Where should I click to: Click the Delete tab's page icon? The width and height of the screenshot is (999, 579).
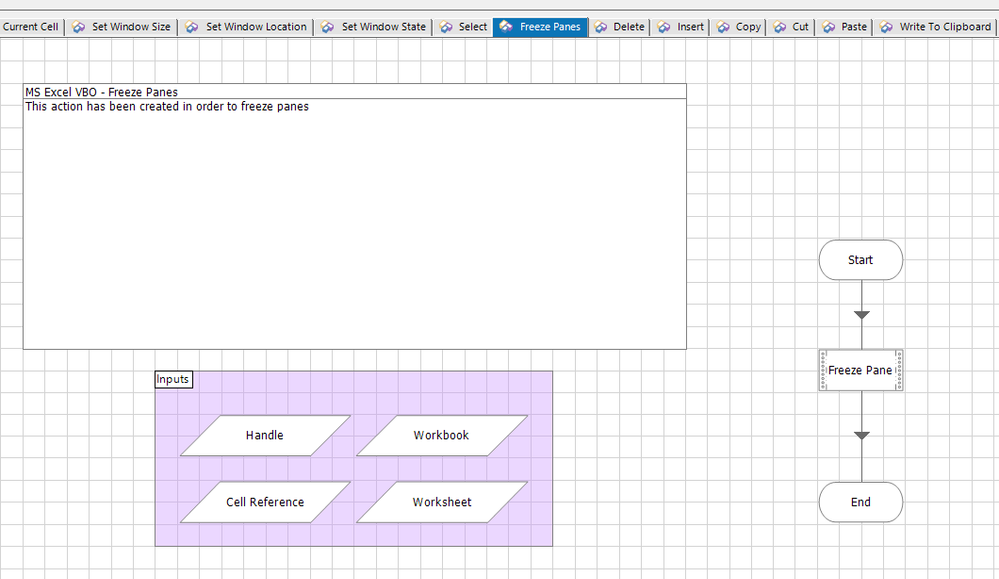tap(601, 27)
